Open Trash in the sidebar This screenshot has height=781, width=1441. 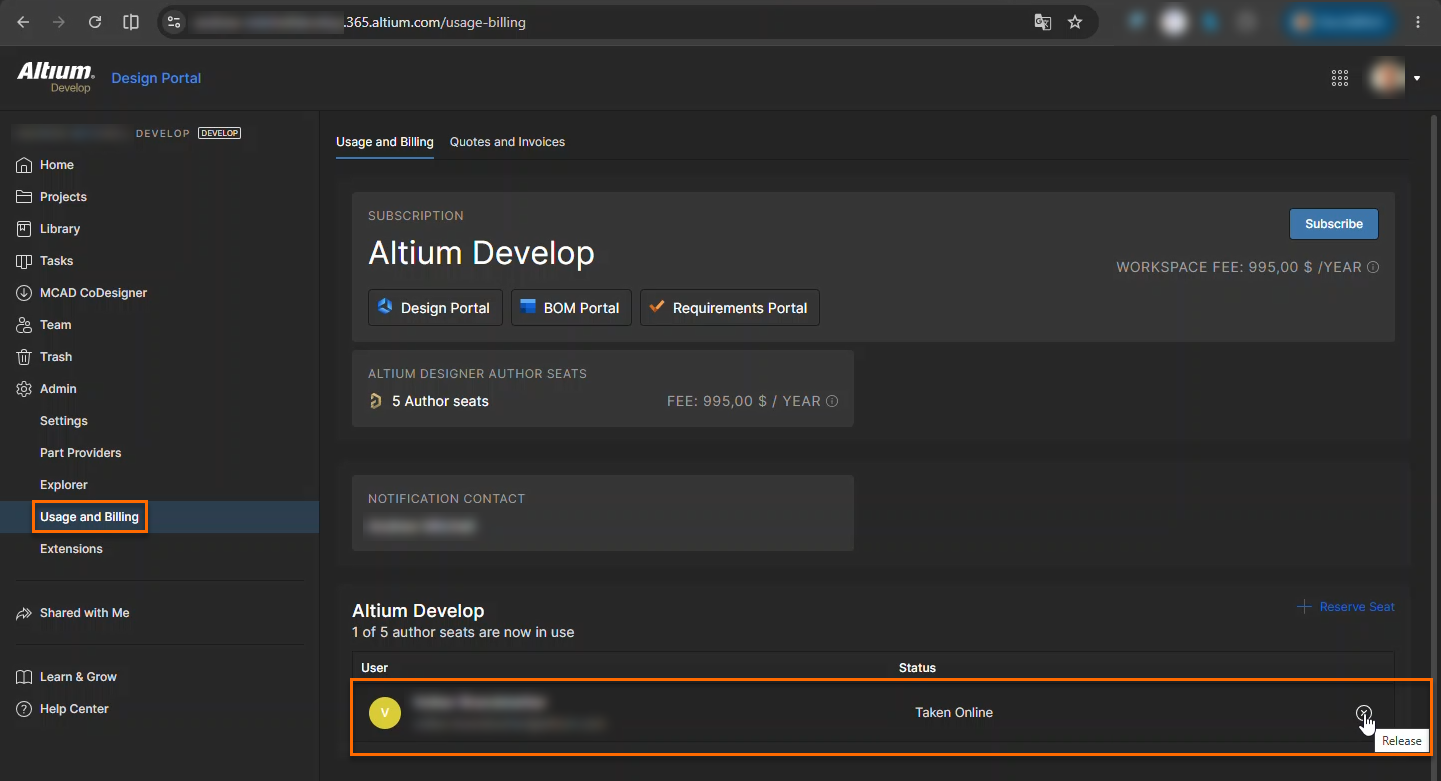tap(56, 357)
